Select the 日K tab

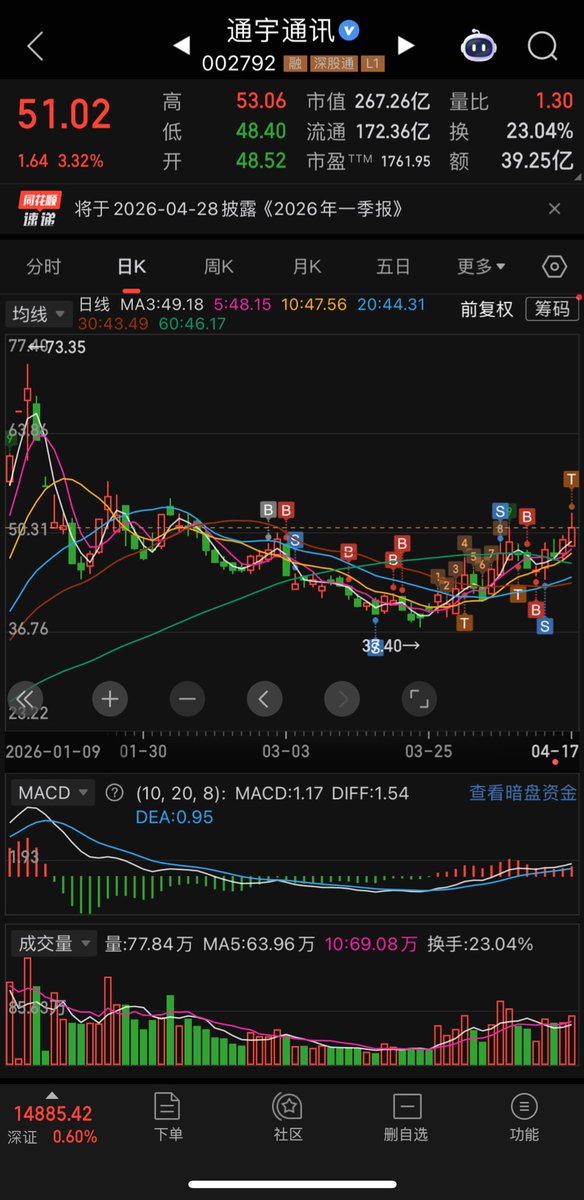pos(132,266)
